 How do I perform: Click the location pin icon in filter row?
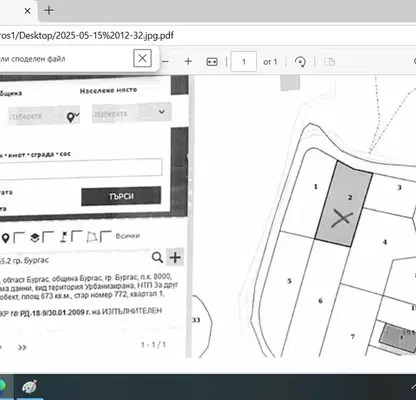coord(5,238)
